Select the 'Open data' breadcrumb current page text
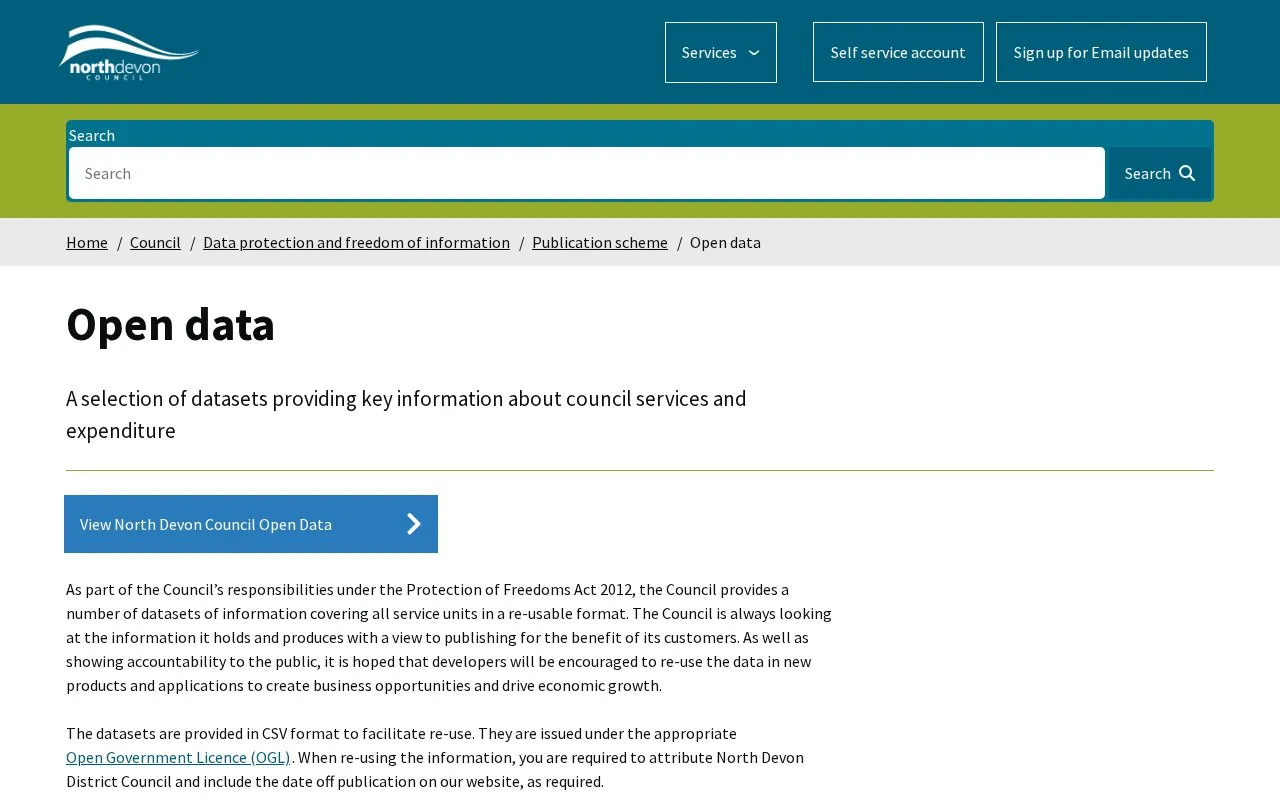 (x=725, y=242)
